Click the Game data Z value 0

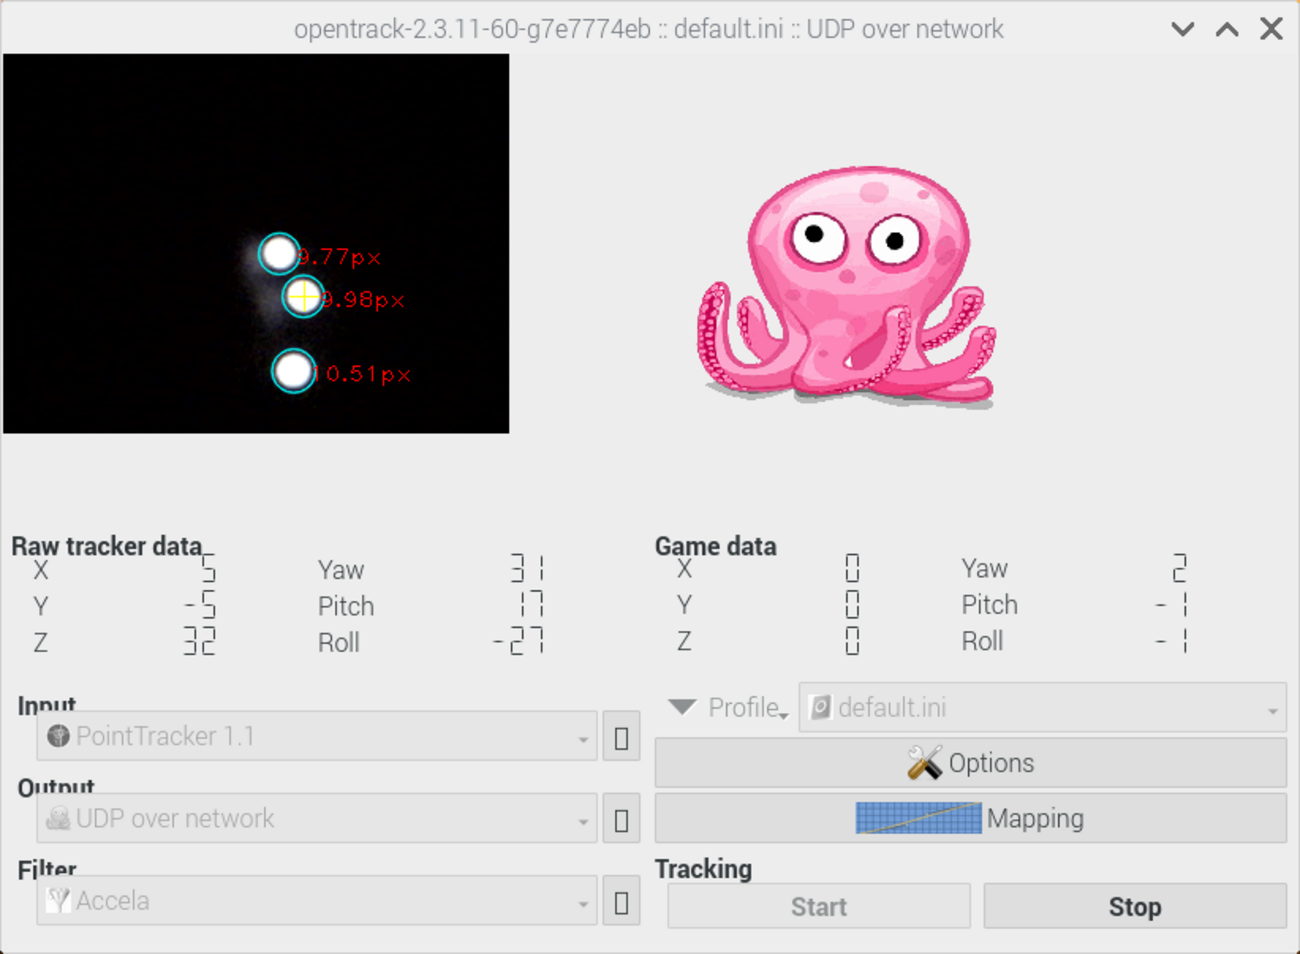pos(852,641)
